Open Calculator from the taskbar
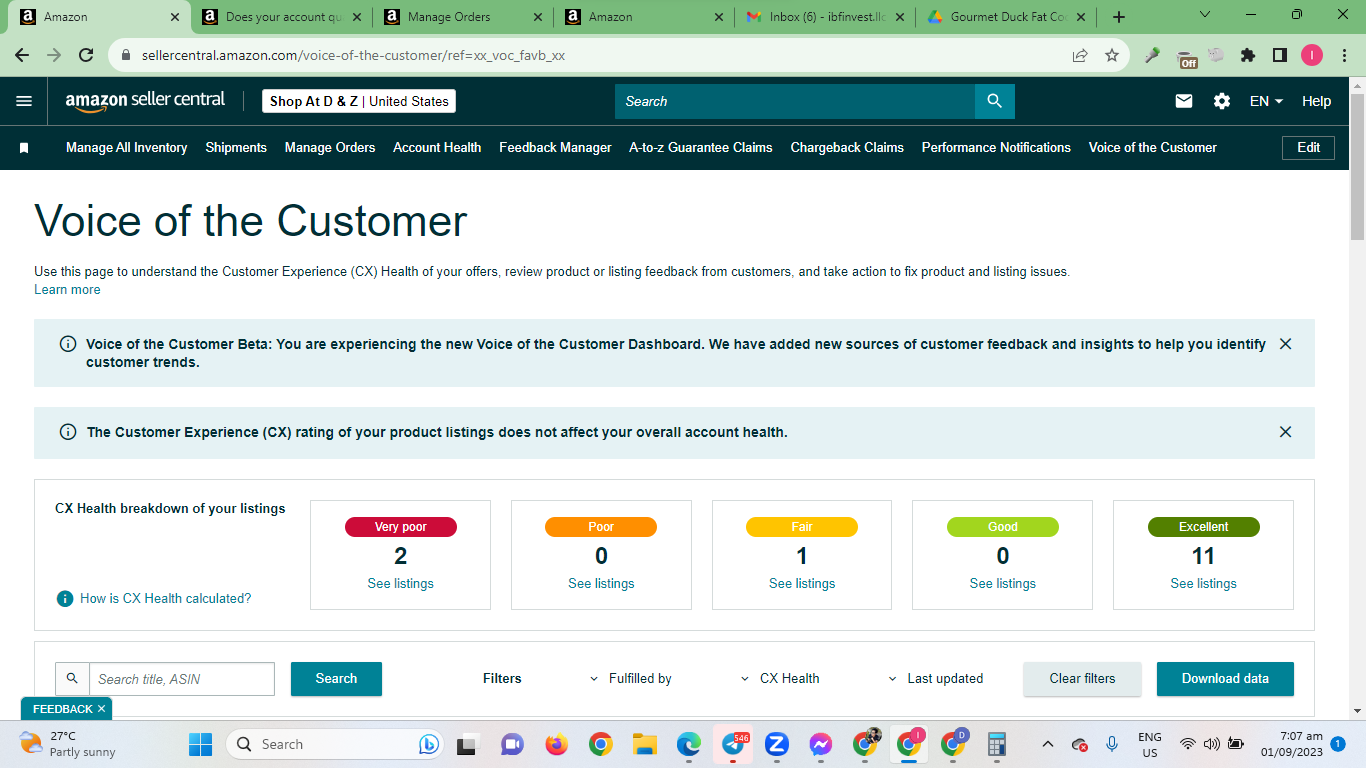The height and width of the screenshot is (768, 1366). [x=996, y=744]
